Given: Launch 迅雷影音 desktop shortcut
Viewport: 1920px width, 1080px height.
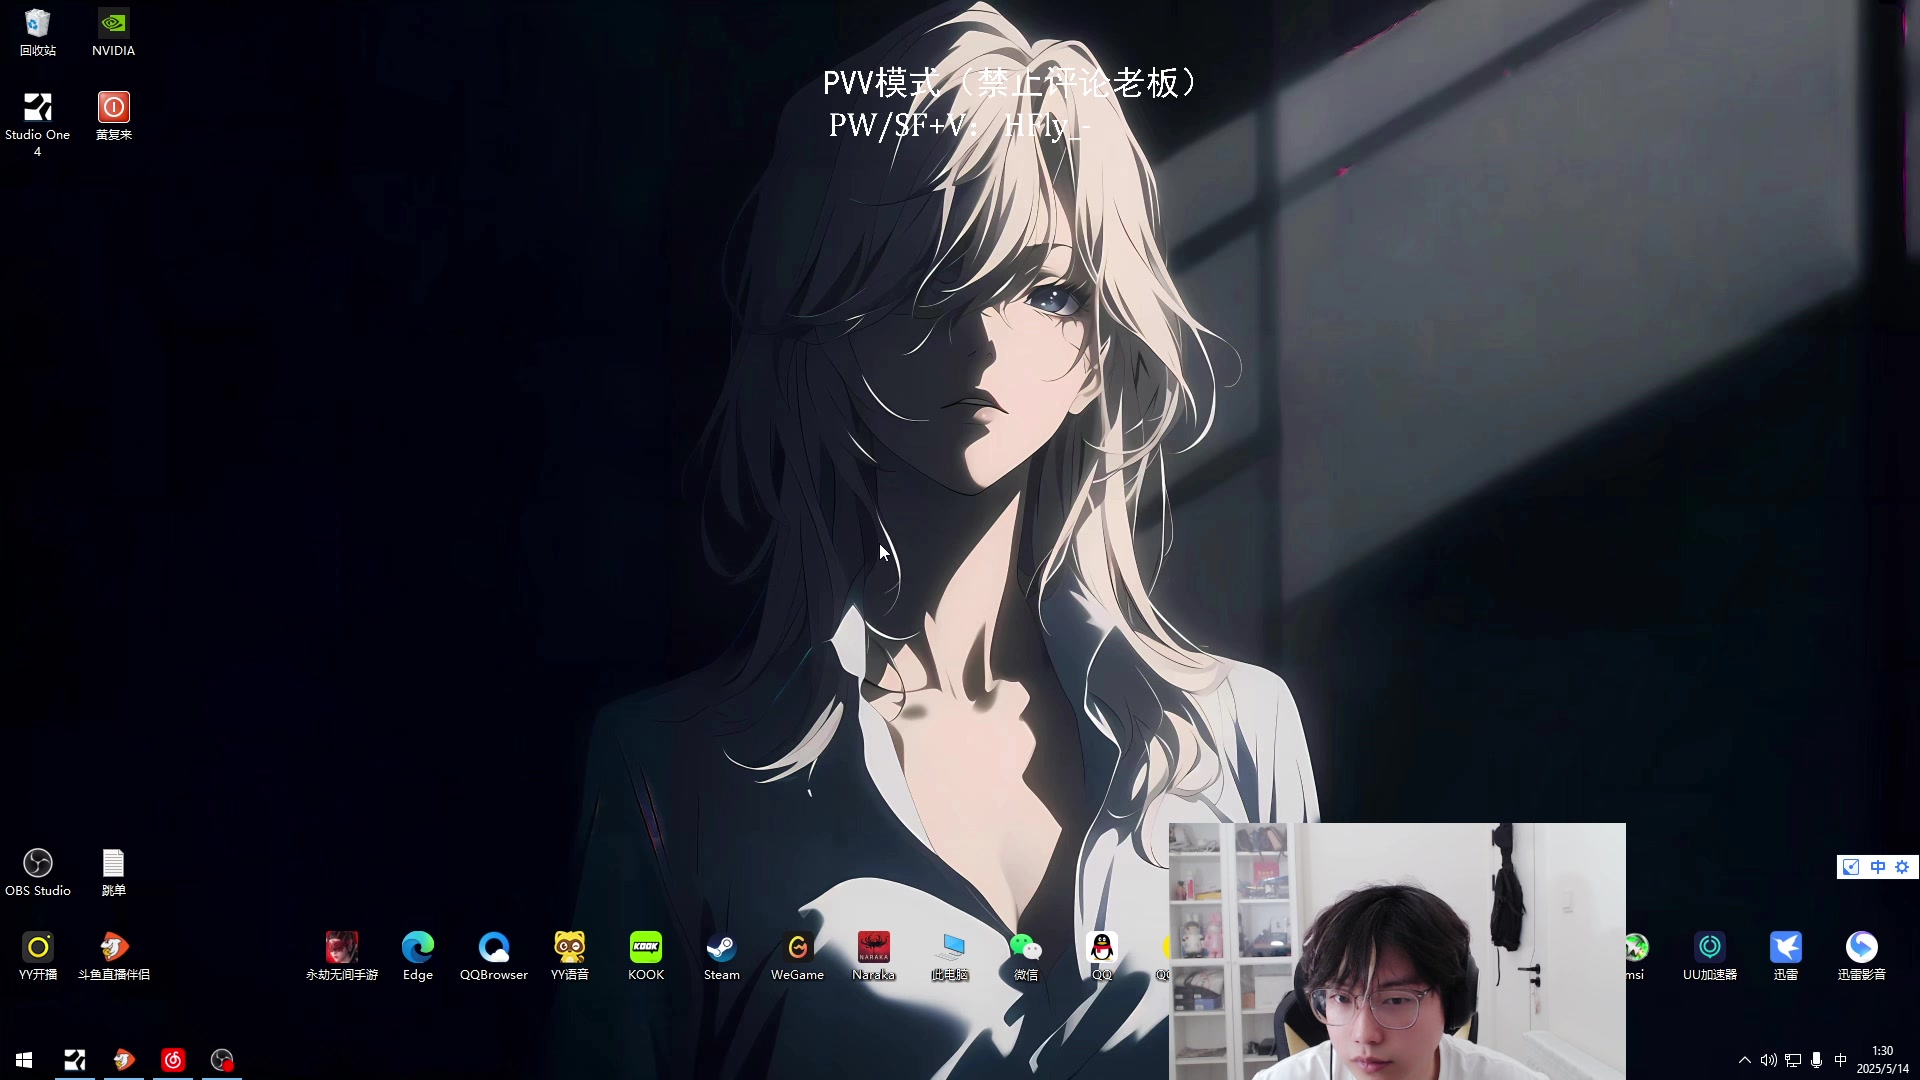Looking at the screenshot, I should 1862,956.
